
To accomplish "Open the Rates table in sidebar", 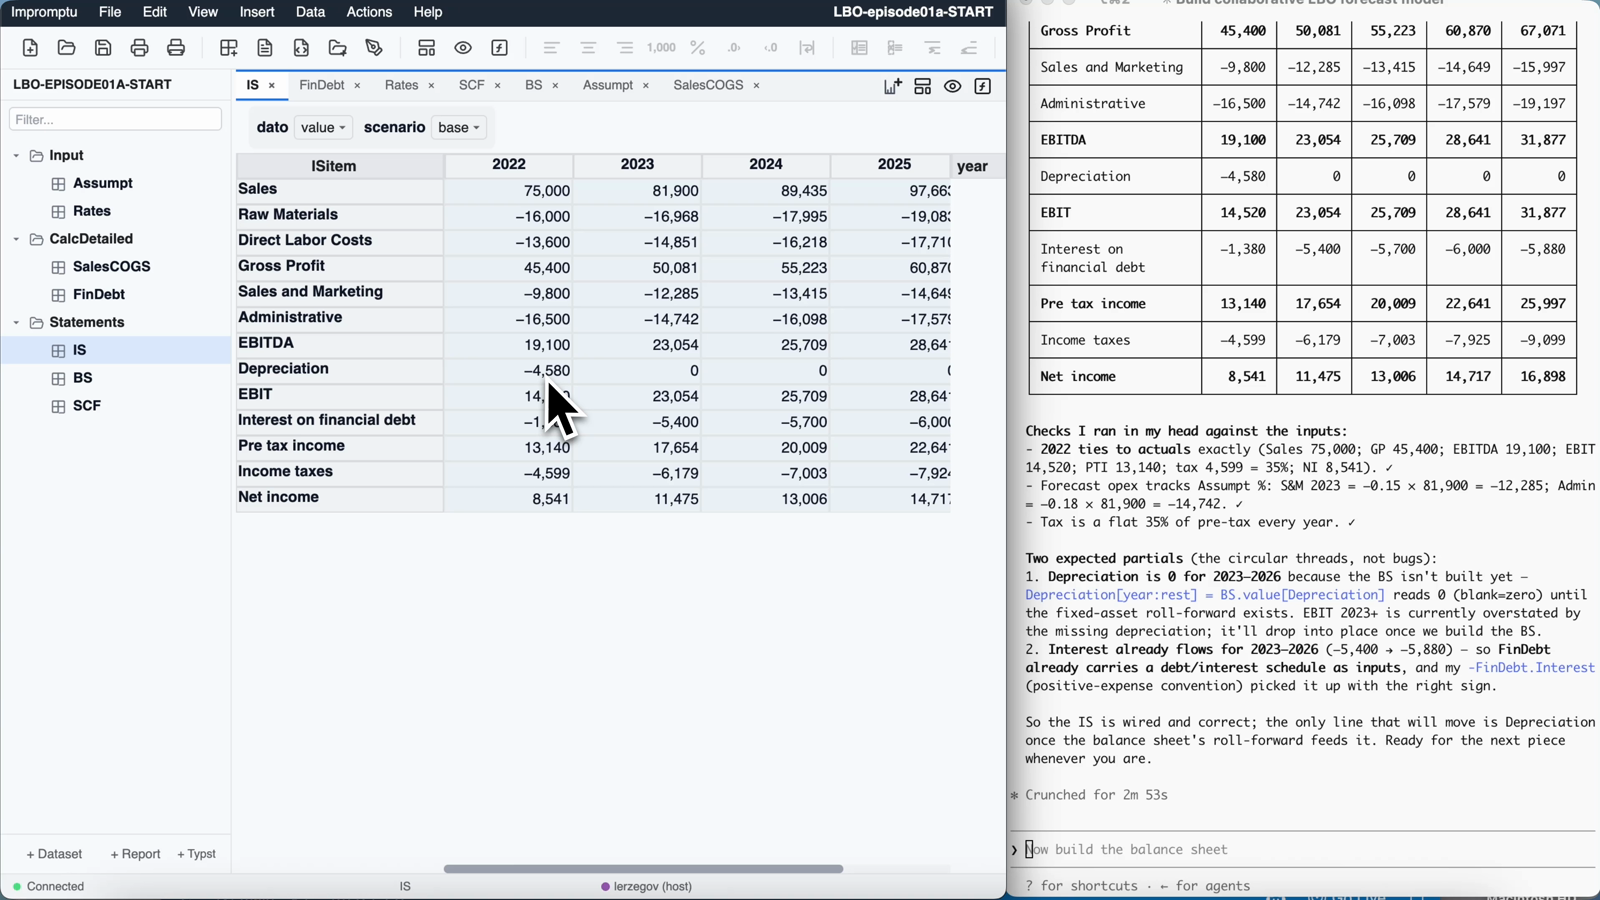I will pyautogui.click(x=91, y=212).
